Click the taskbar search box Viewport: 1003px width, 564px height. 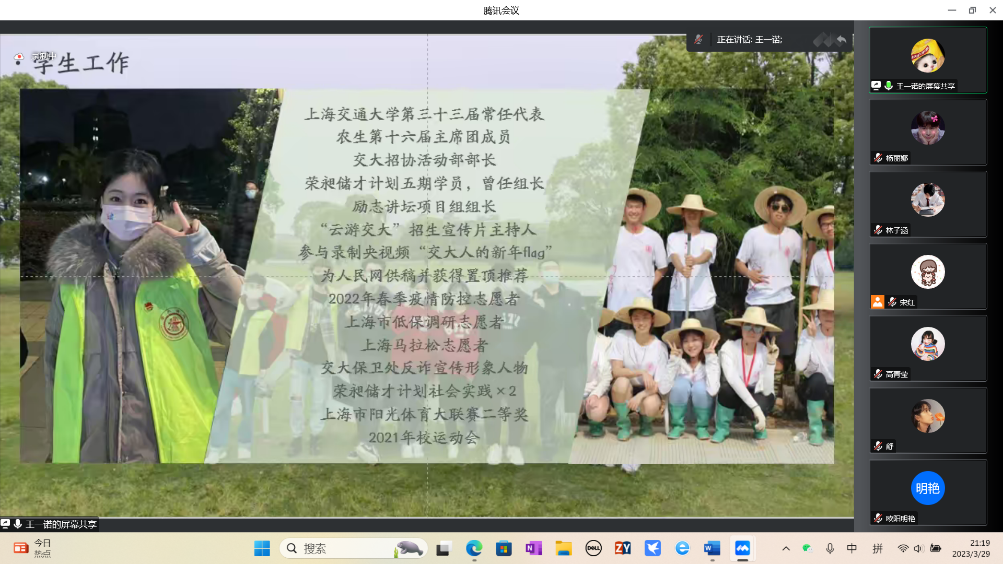pos(353,548)
